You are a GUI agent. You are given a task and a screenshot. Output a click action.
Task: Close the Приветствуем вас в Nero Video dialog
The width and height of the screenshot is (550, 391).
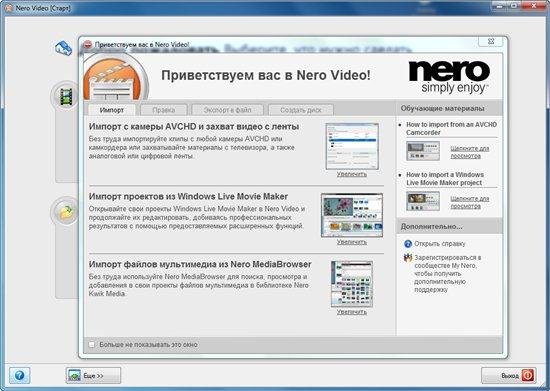tap(491, 41)
